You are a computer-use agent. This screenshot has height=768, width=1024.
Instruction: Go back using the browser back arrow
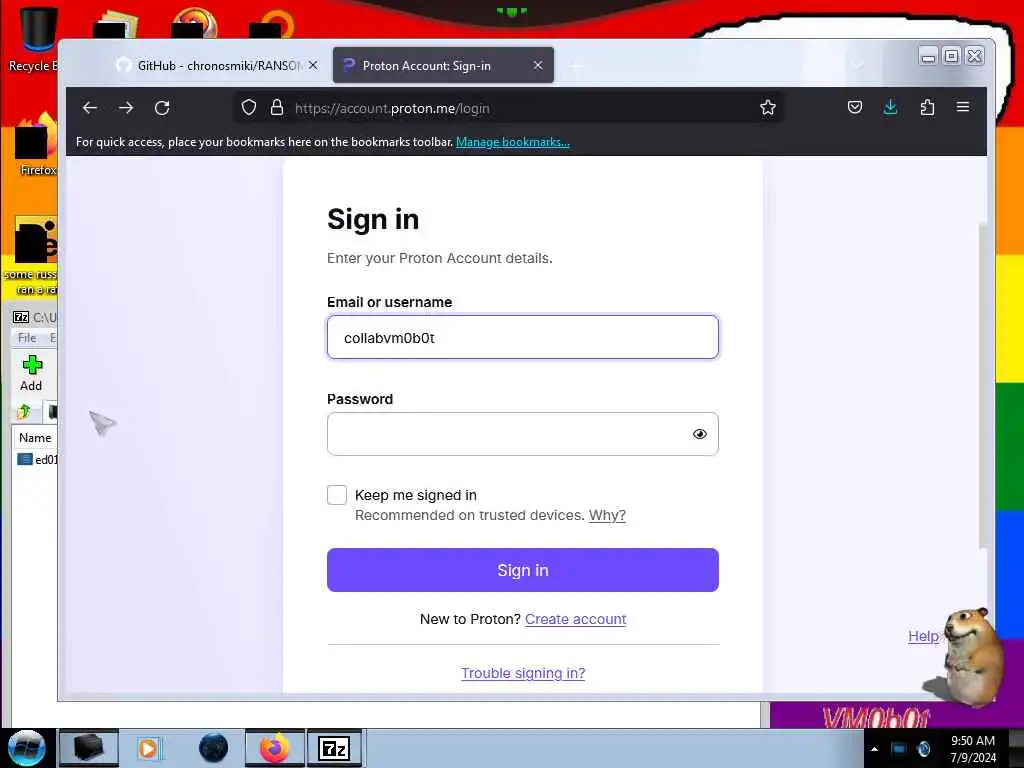click(90, 108)
